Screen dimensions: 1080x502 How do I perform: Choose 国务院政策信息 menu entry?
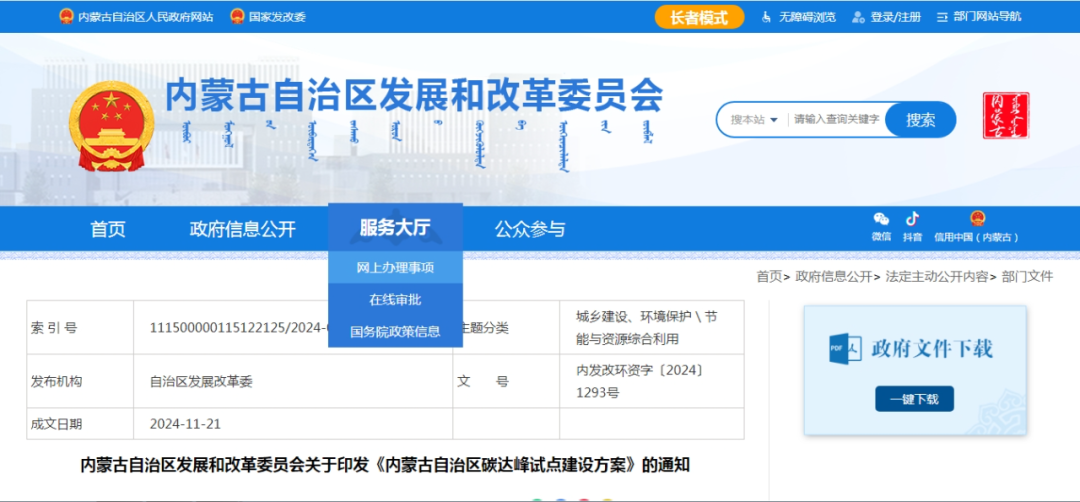pyautogui.click(x=395, y=332)
